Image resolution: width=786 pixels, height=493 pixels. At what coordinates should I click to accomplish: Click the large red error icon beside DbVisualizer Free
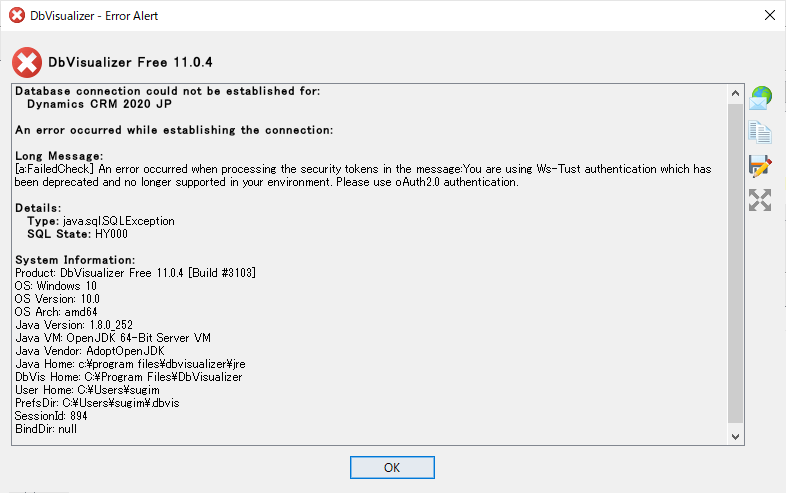pyautogui.click(x=27, y=63)
